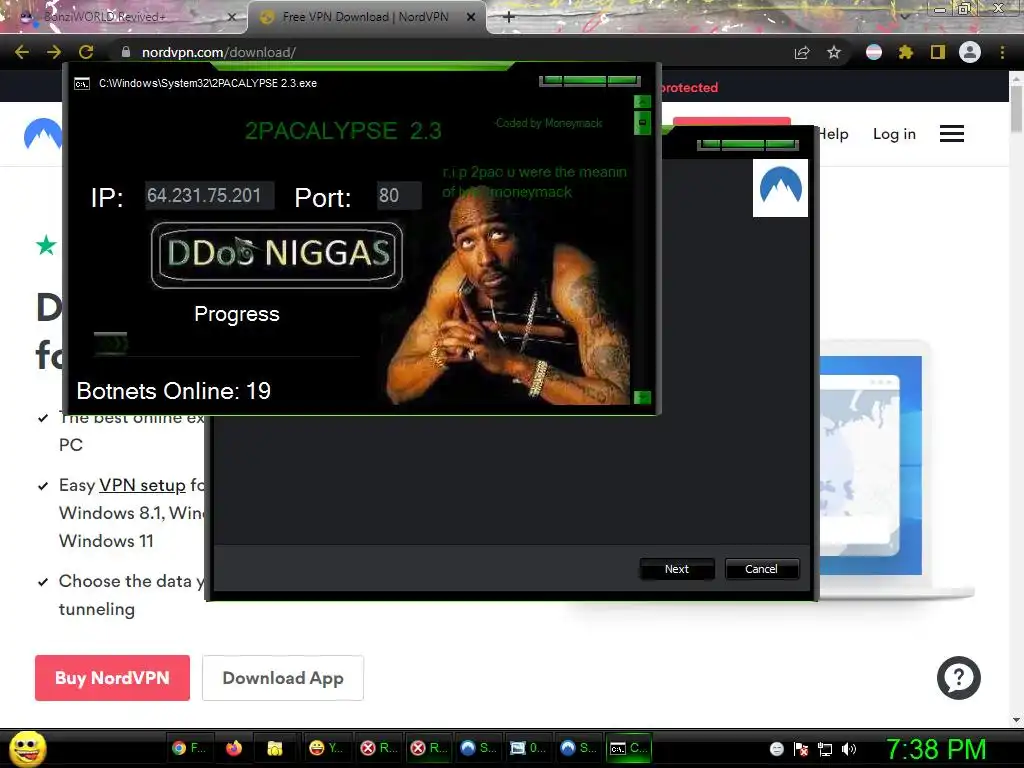Screen dimensions: 1024x768
Task: Click the flag with red X tray icon
Action: (801, 749)
